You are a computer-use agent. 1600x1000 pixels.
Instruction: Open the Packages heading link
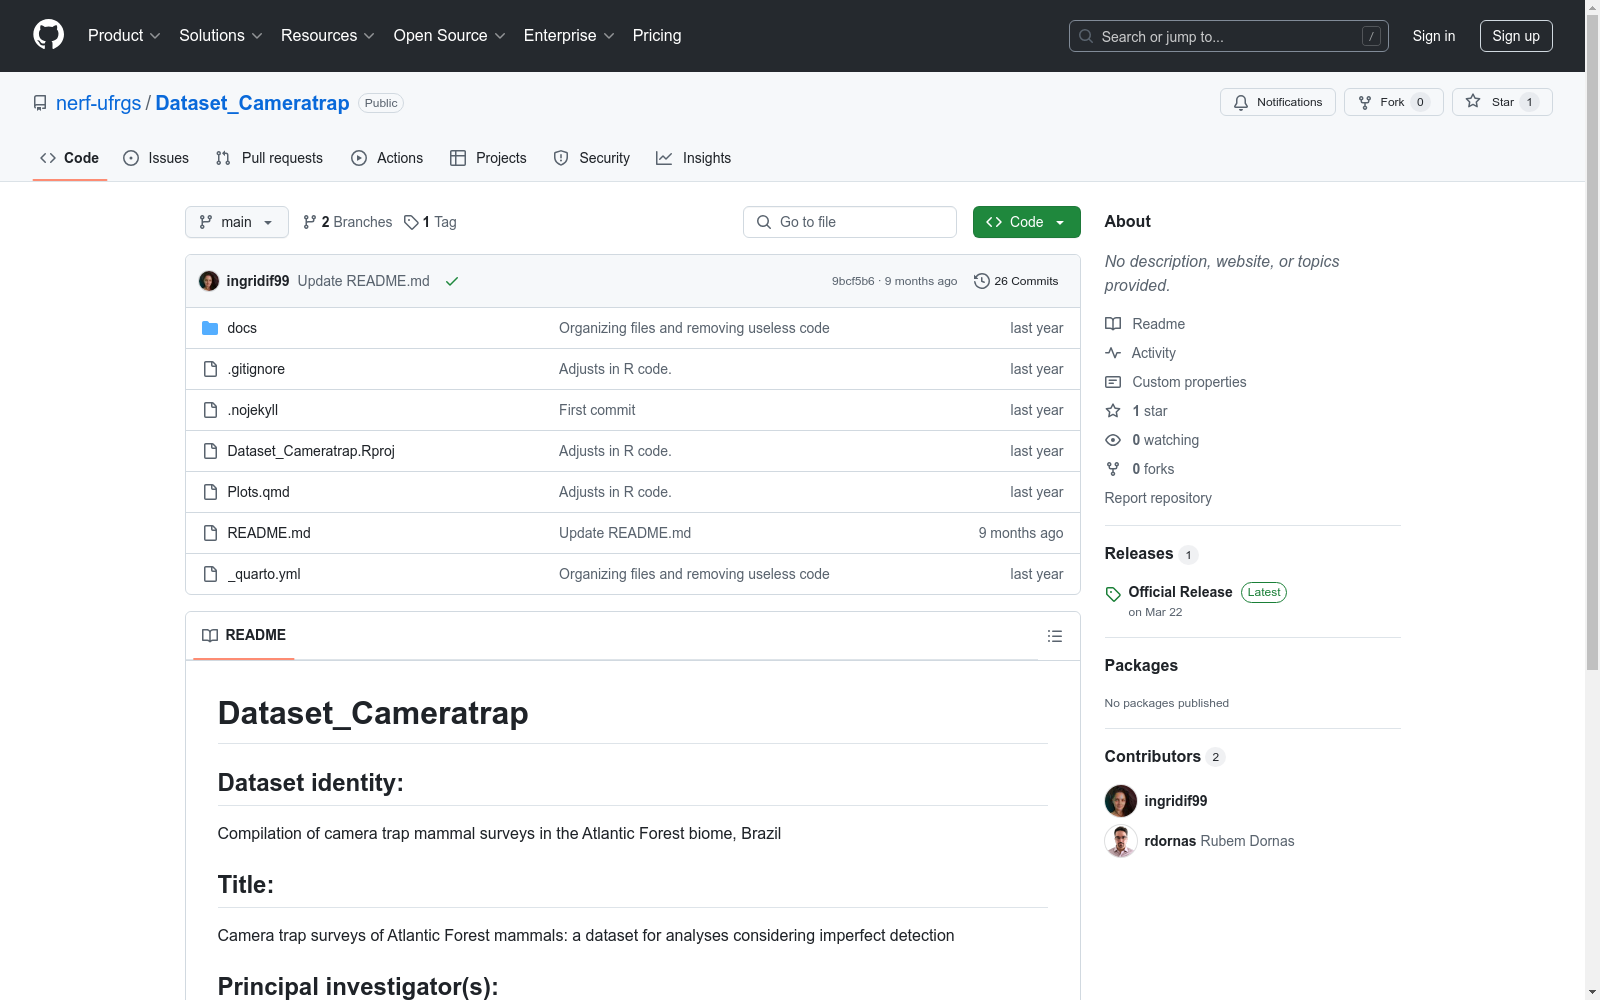point(1141,666)
